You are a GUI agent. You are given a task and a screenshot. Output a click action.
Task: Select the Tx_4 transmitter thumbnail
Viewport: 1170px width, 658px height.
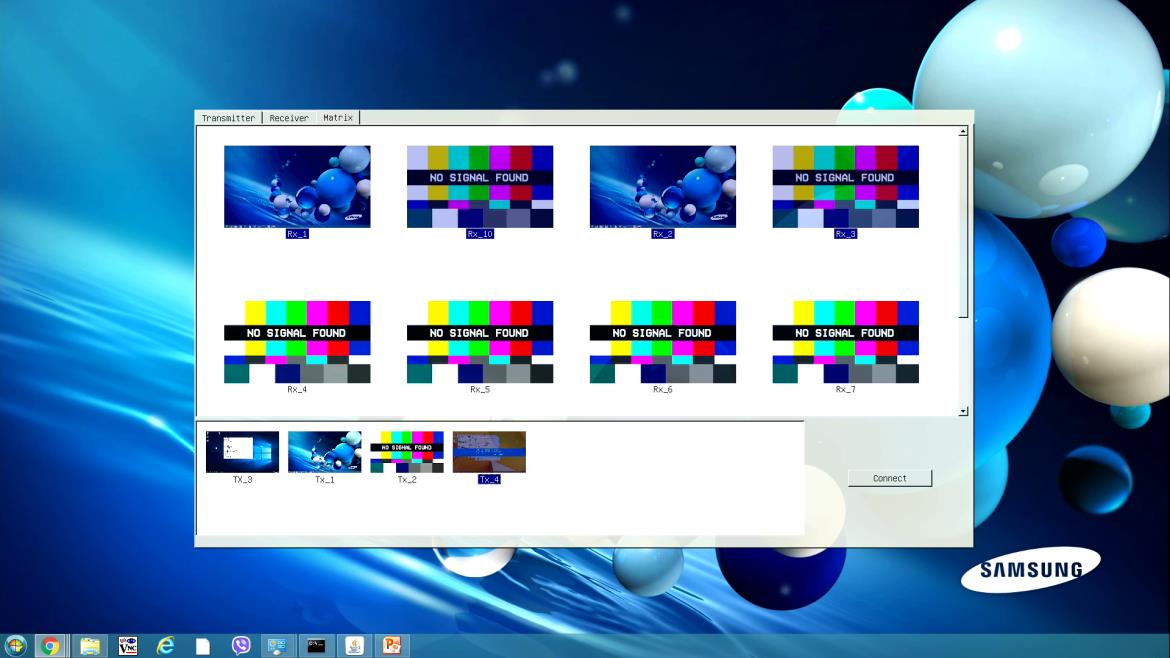(489, 452)
